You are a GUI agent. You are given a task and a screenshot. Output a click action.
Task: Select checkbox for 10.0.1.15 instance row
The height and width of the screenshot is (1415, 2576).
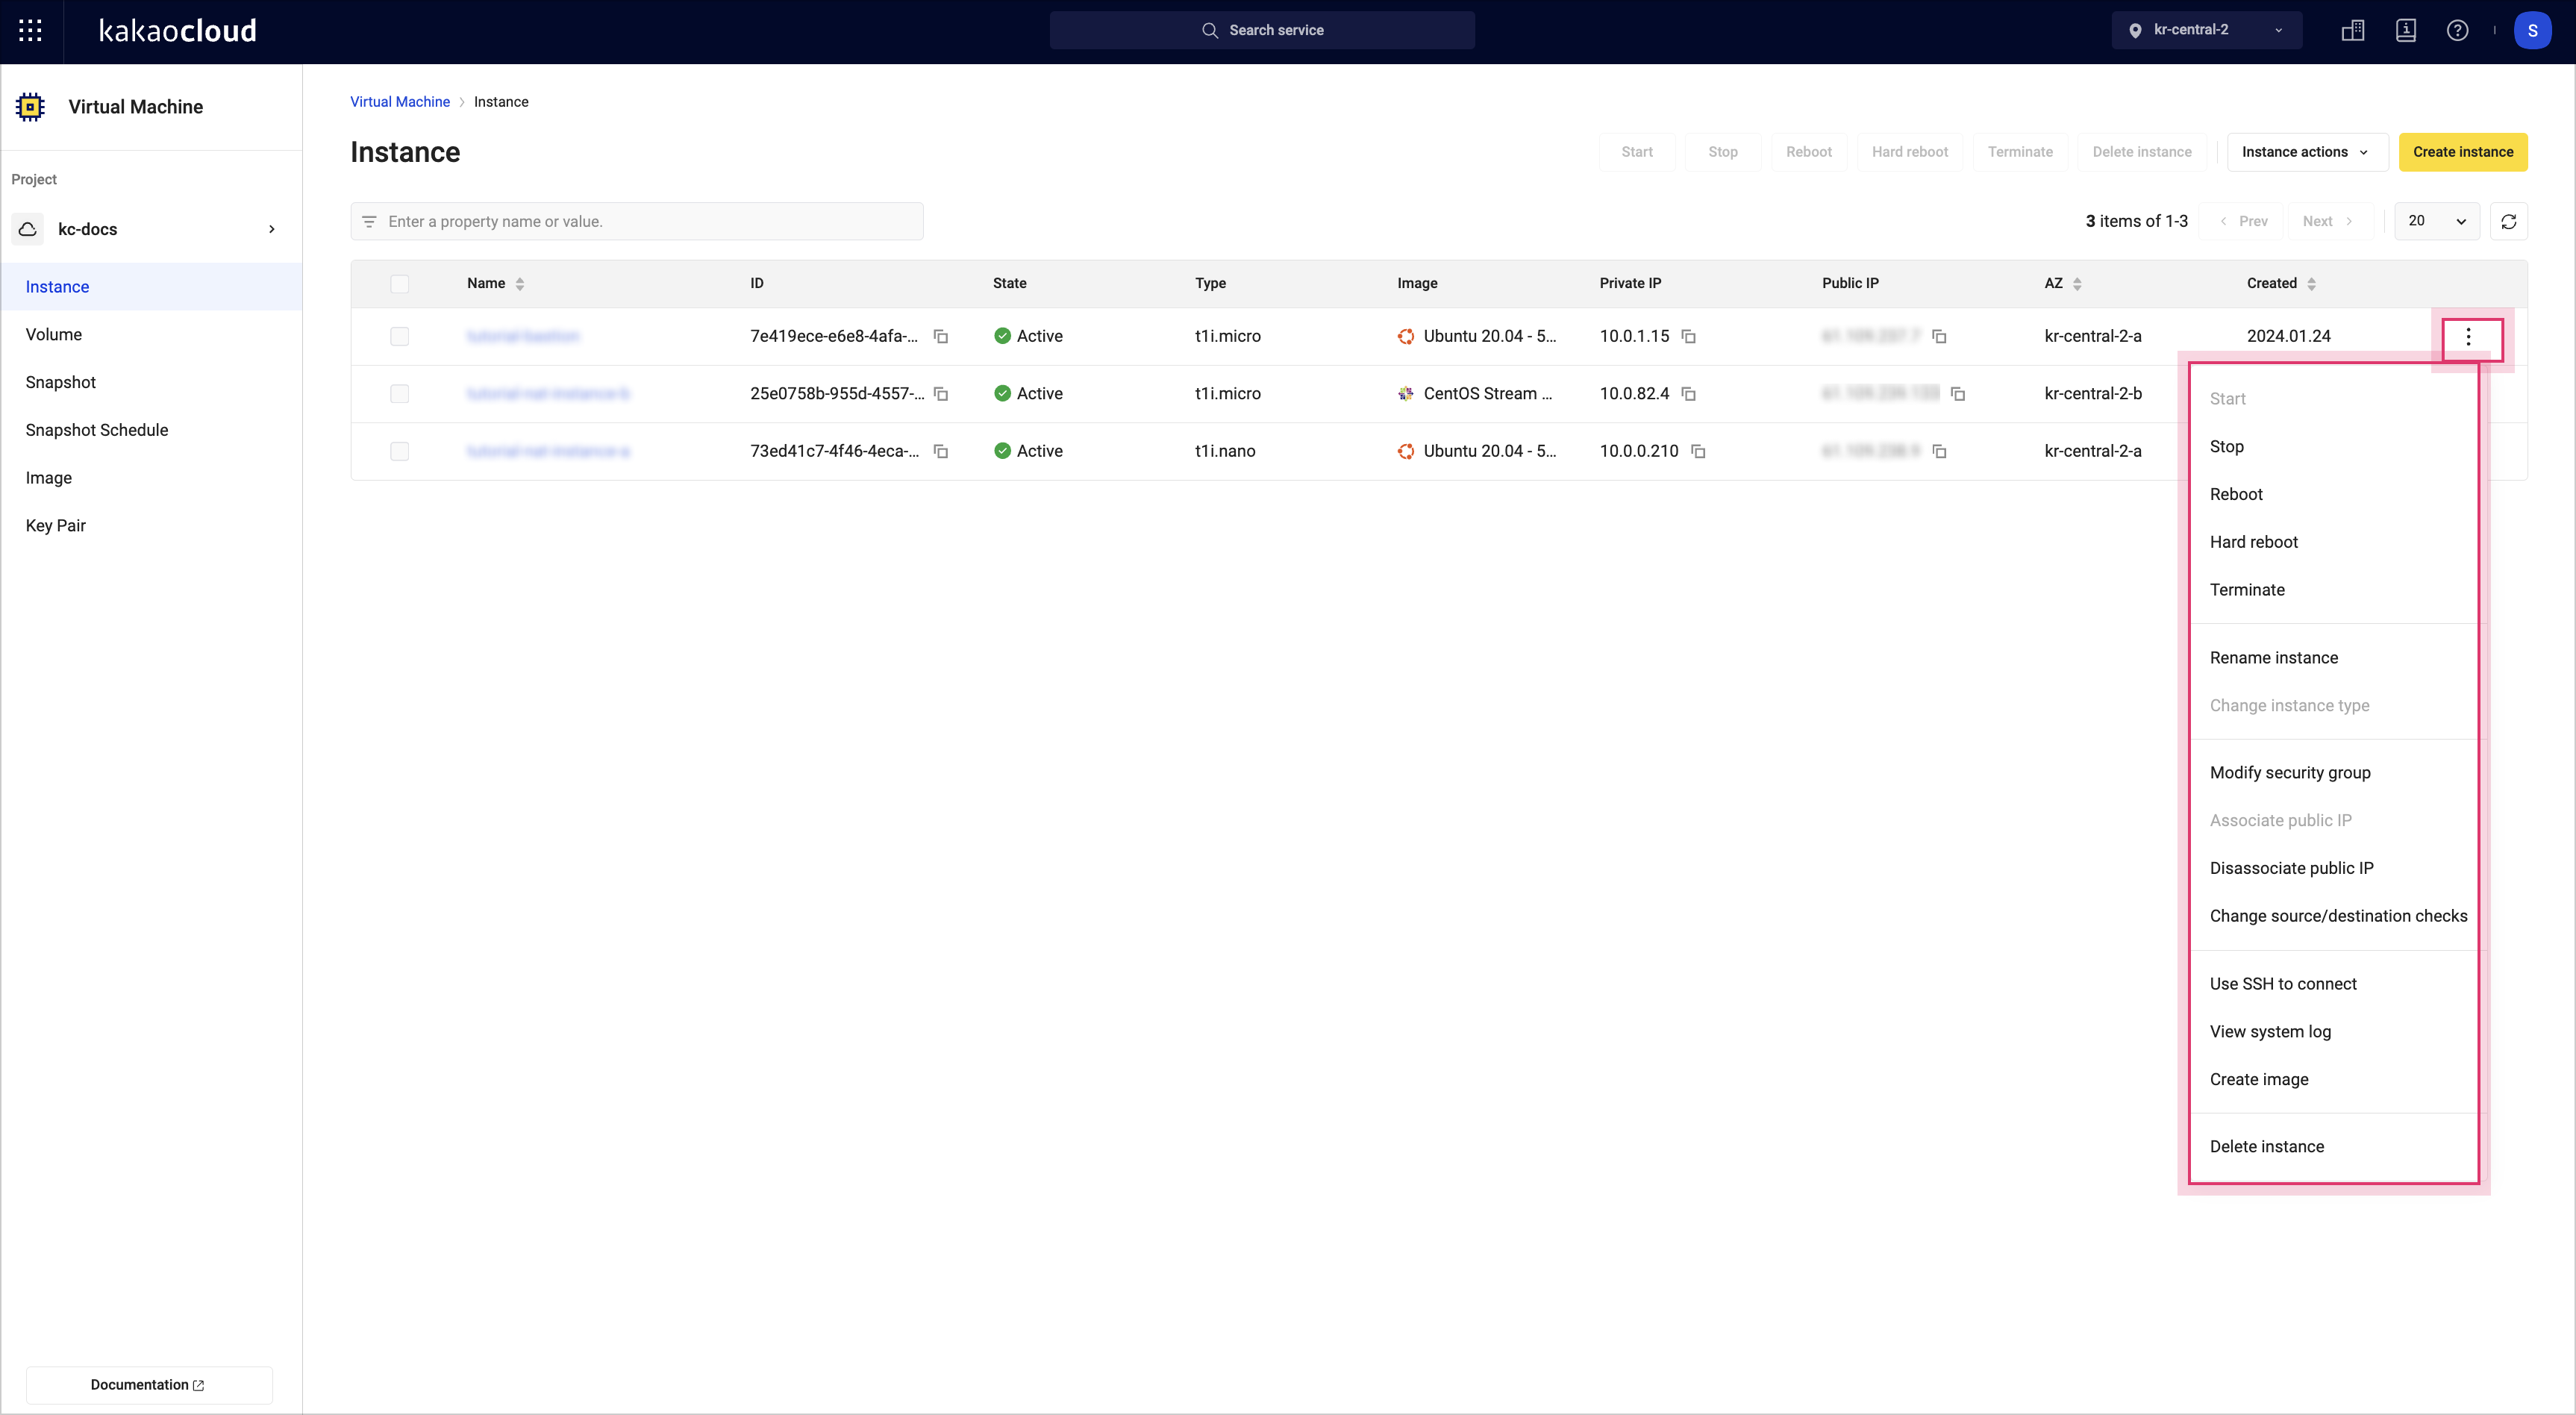(x=399, y=336)
